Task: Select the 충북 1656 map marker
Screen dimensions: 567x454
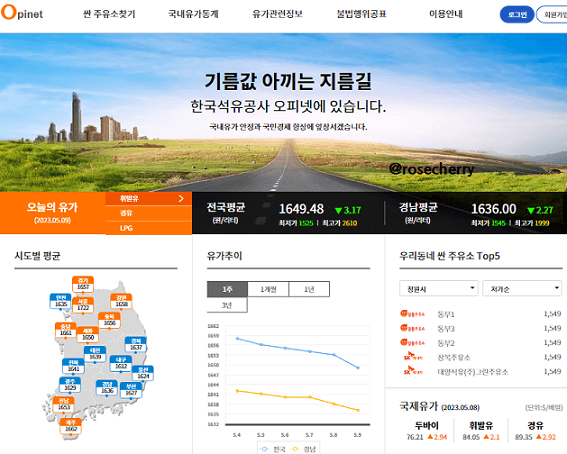Action: click(x=109, y=320)
